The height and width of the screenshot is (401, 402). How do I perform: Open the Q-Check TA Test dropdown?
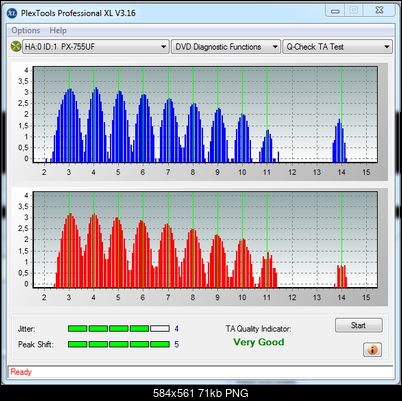(337, 47)
